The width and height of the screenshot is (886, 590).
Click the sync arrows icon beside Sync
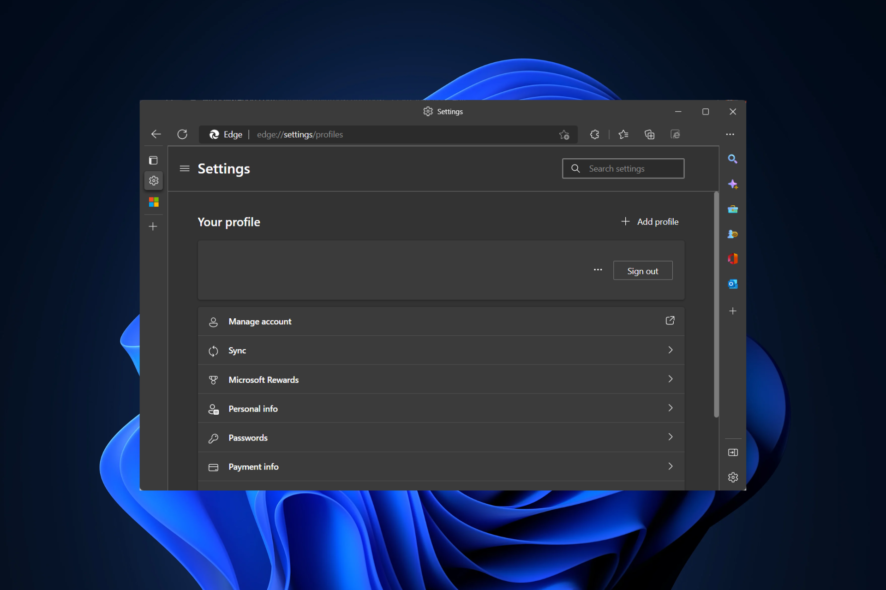[x=213, y=351]
